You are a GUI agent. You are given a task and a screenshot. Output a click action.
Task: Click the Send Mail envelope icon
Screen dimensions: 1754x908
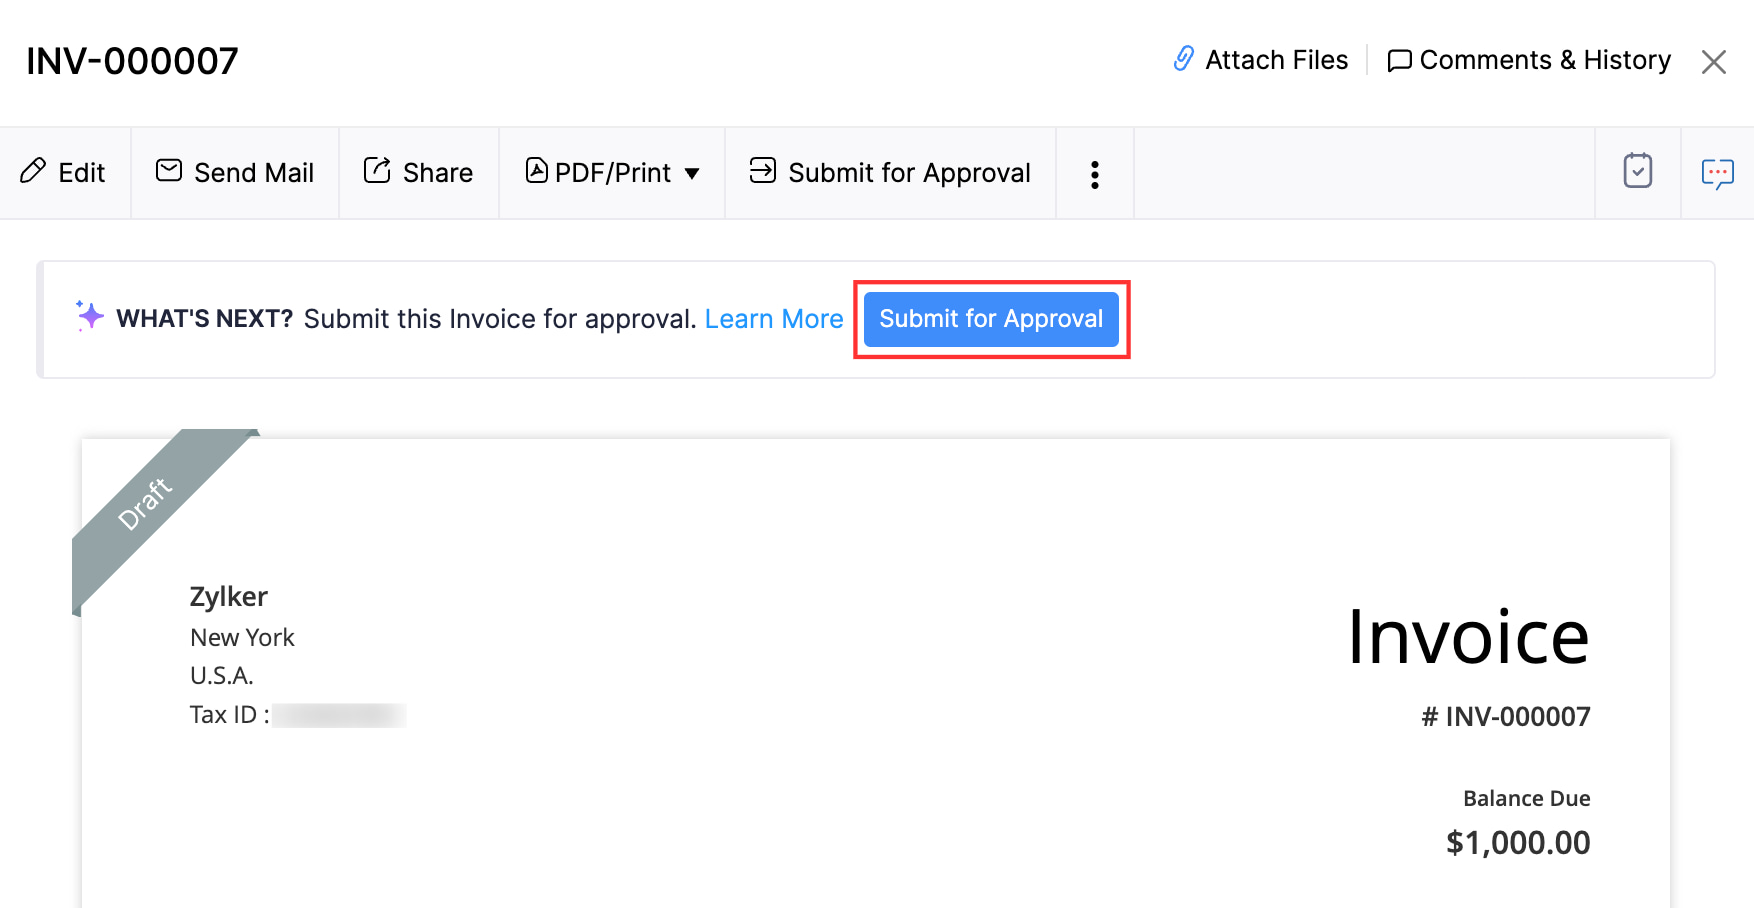point(169,171)
